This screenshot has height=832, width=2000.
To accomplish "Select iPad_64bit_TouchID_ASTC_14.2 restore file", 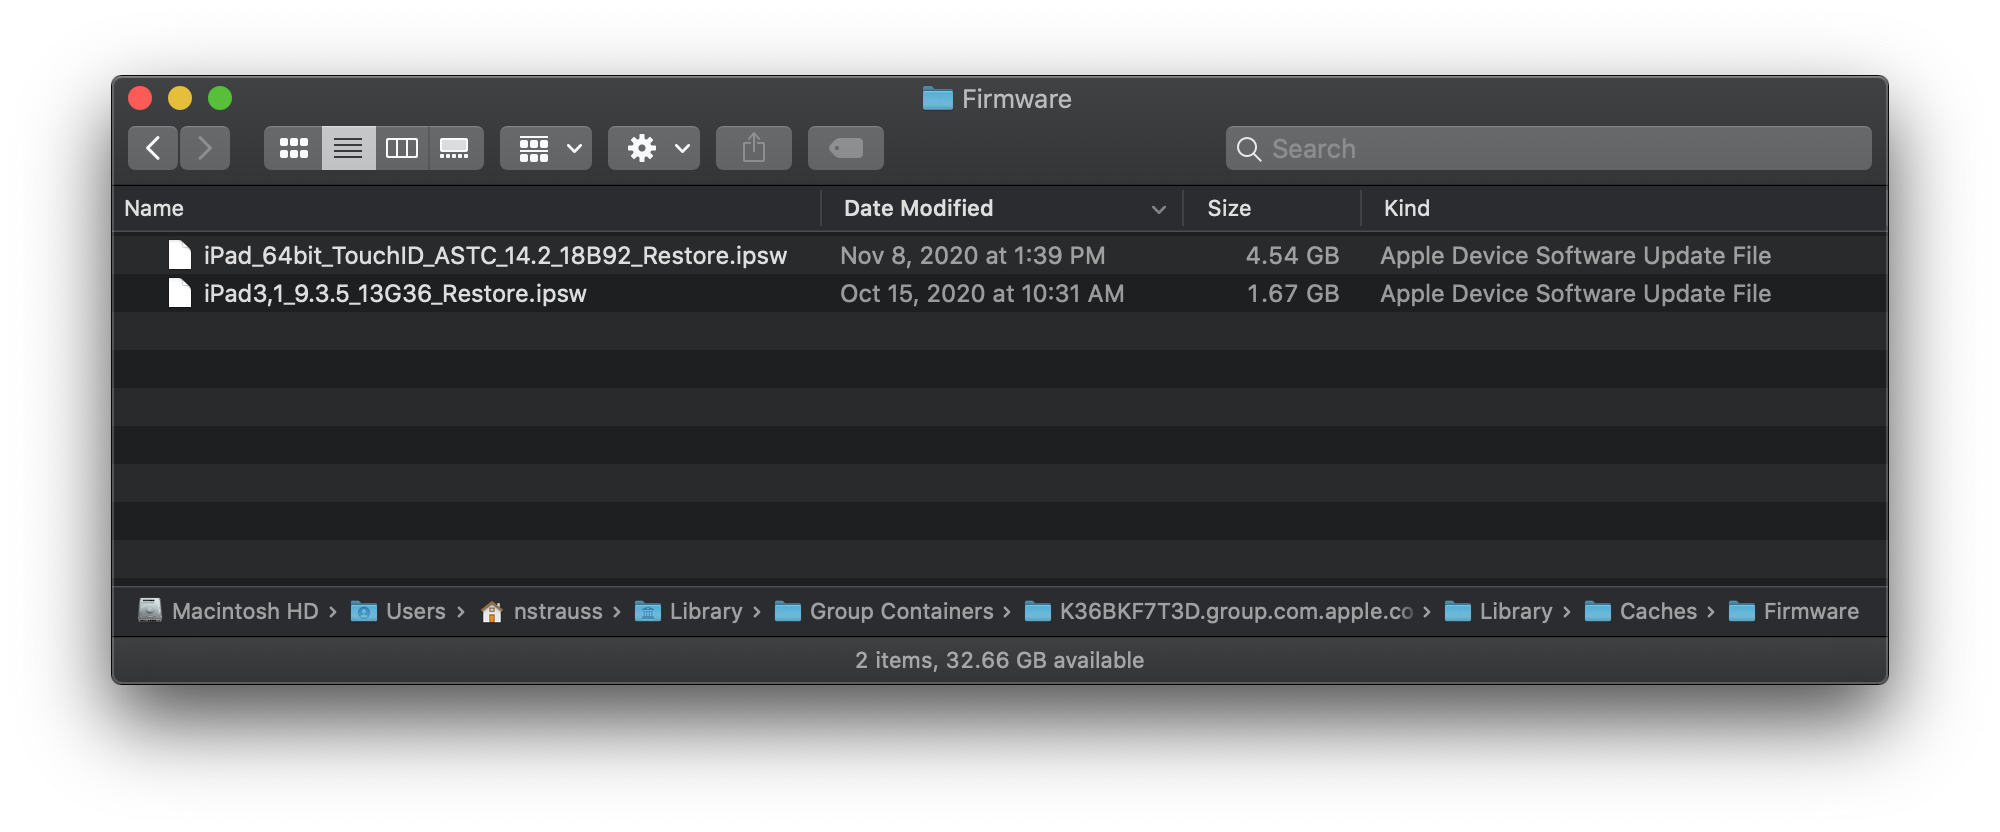I will pyautogui.click(x=495, y=256).
